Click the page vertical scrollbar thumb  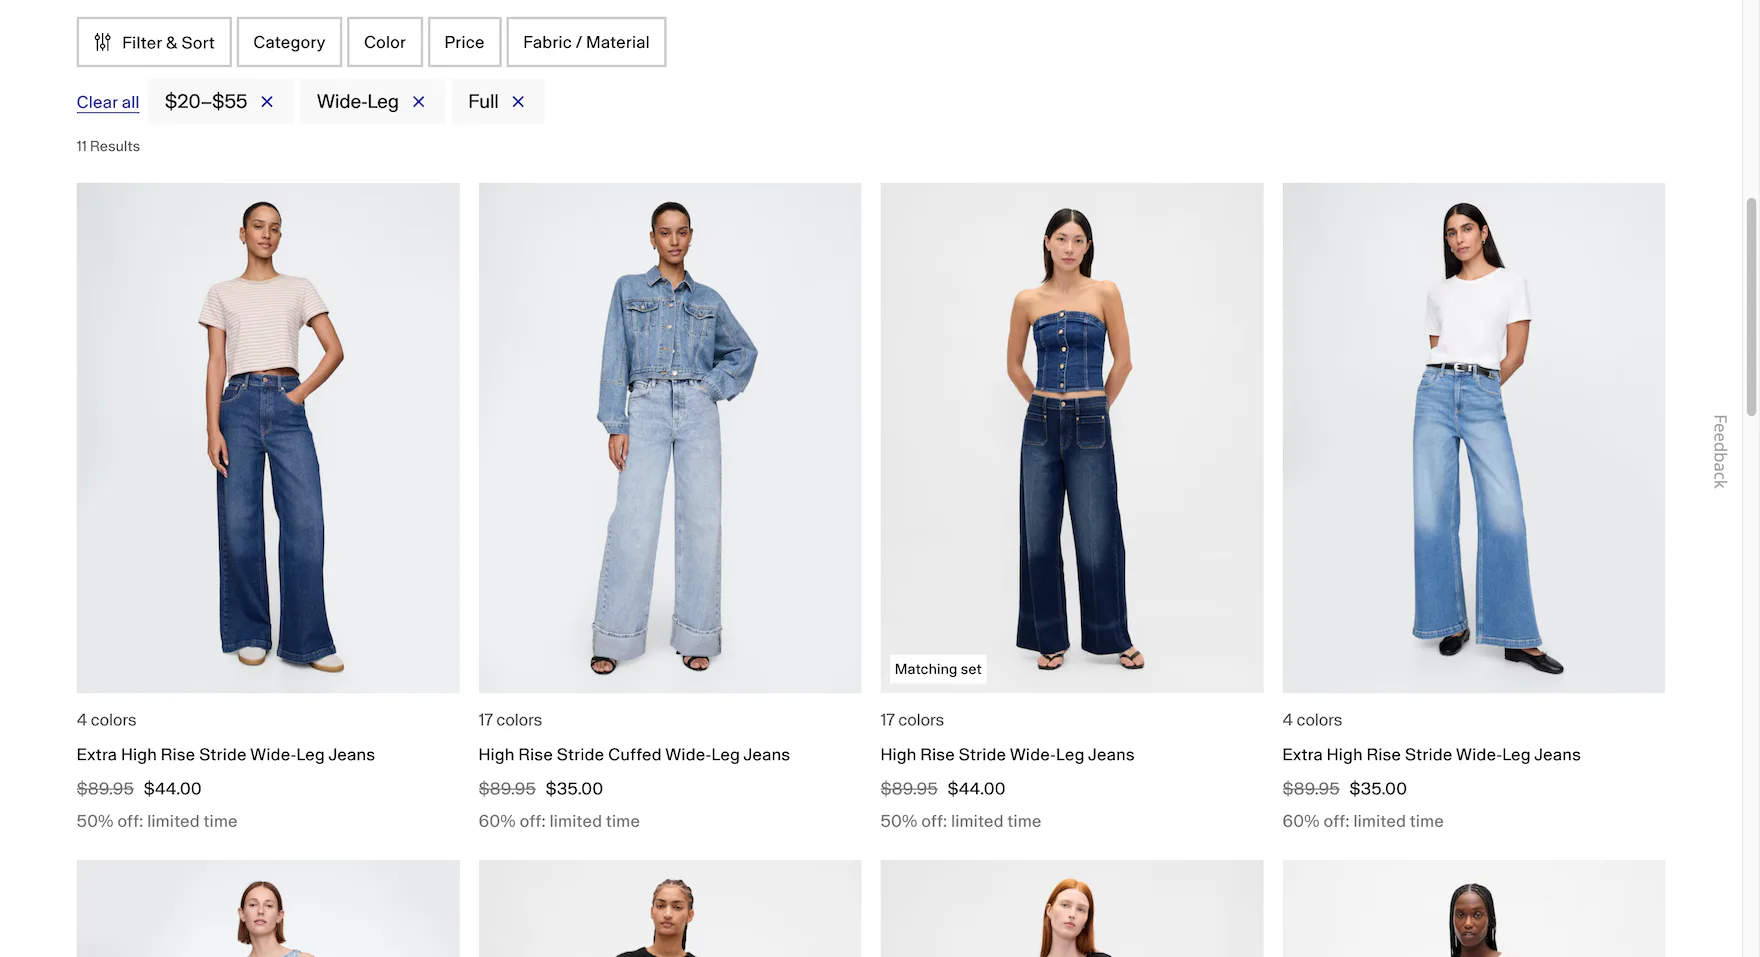tap(1751, 306)
